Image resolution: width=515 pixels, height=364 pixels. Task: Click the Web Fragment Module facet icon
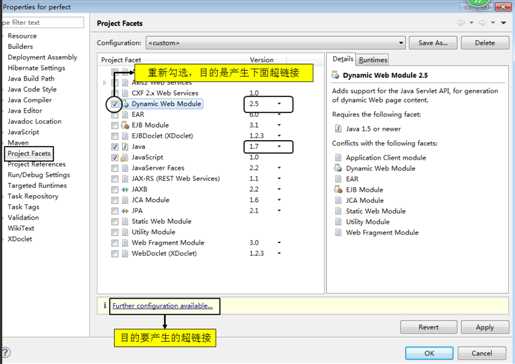click(125, 243)
